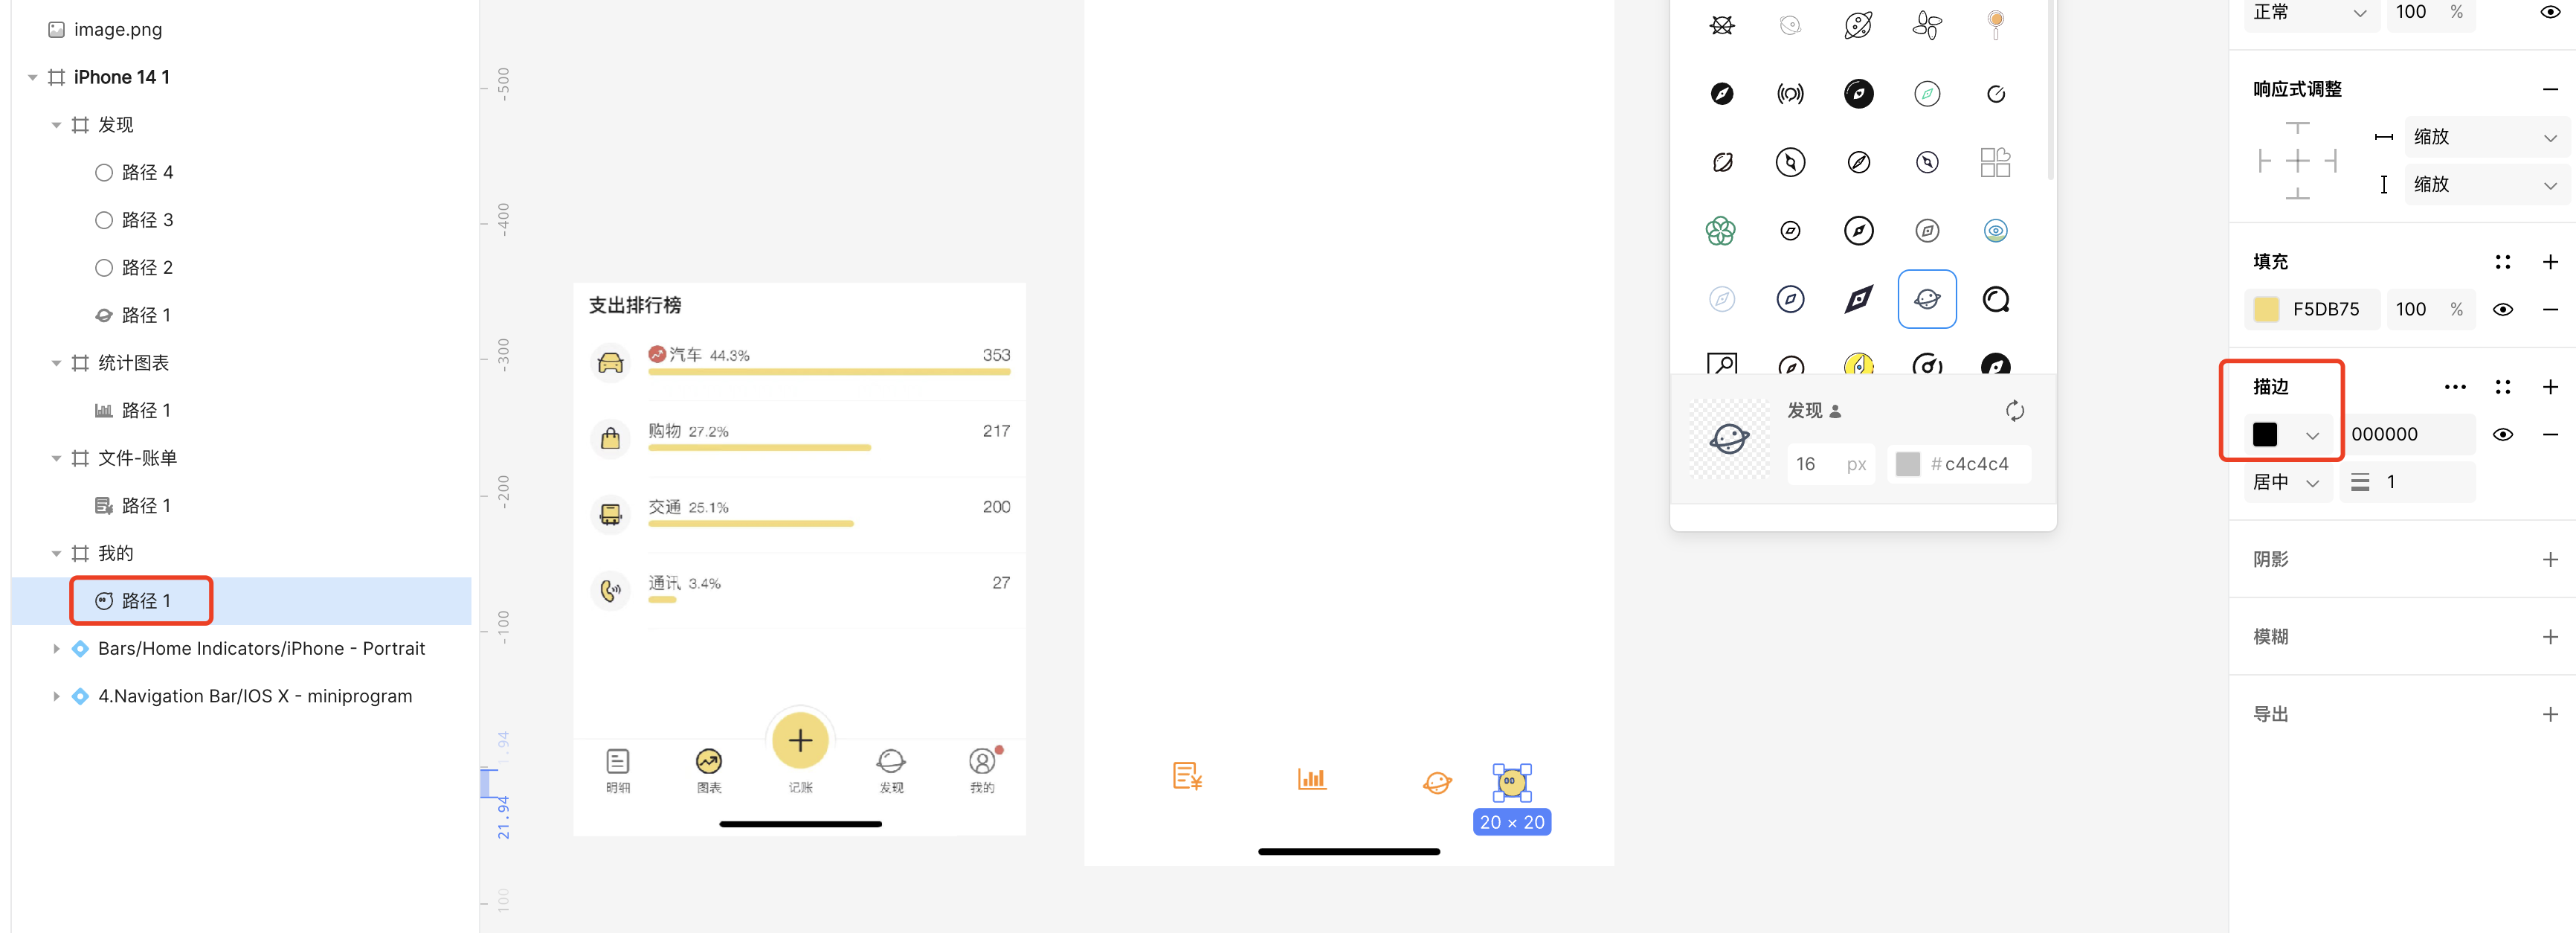Click the circular refresh icon in panel
Image resolution: width=2576 pixels, height=933 pixels.
pos(2016,409)
